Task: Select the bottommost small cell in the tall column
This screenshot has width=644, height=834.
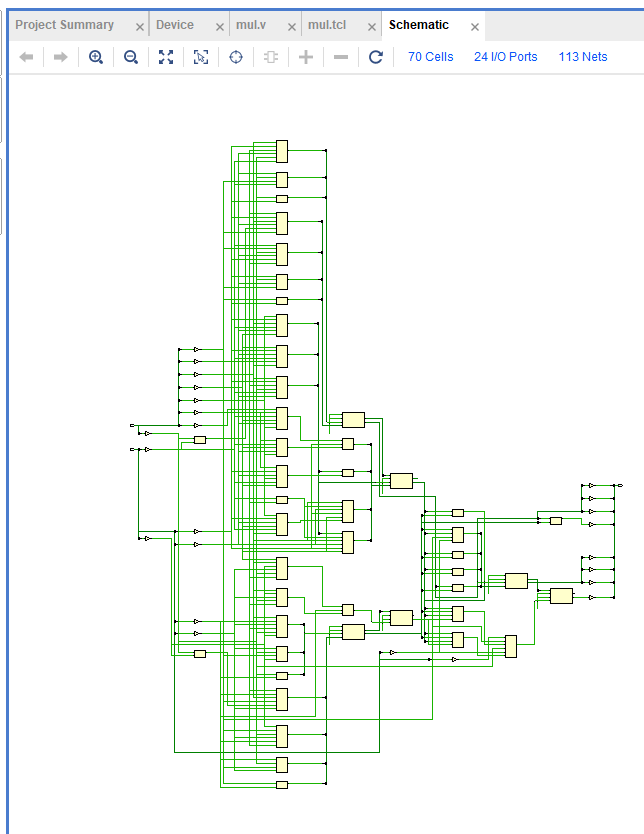Action: (x=282, y=785)
